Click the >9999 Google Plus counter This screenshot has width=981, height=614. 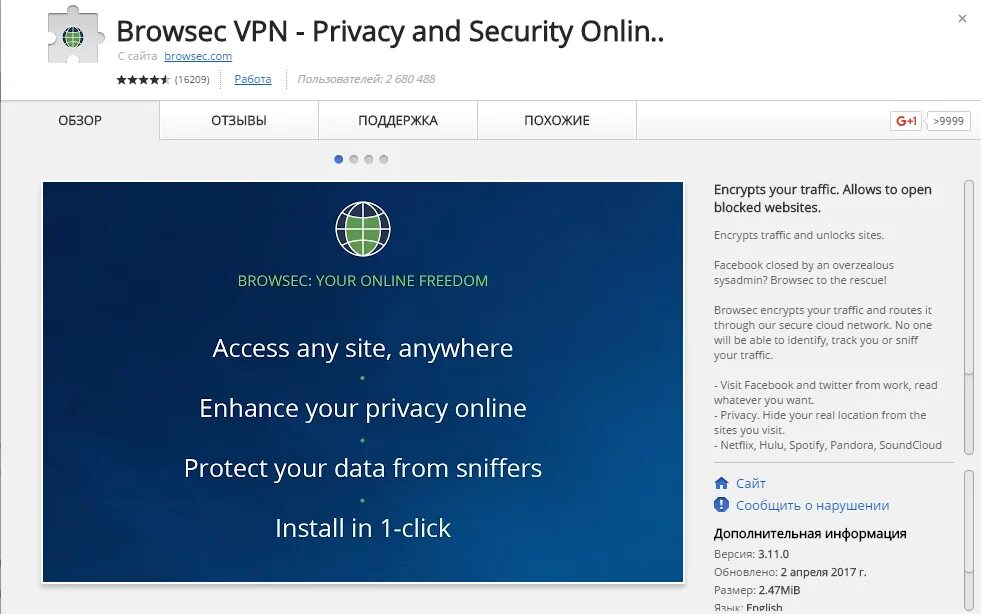click(x=948, y=121)
